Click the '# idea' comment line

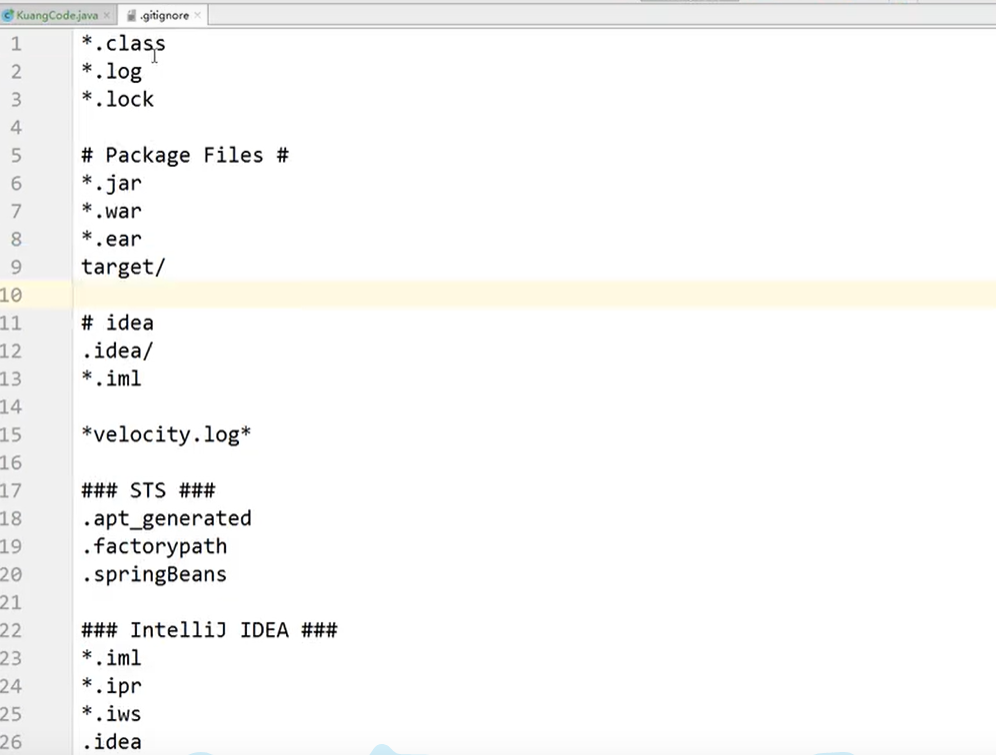[x=118, y=323]
